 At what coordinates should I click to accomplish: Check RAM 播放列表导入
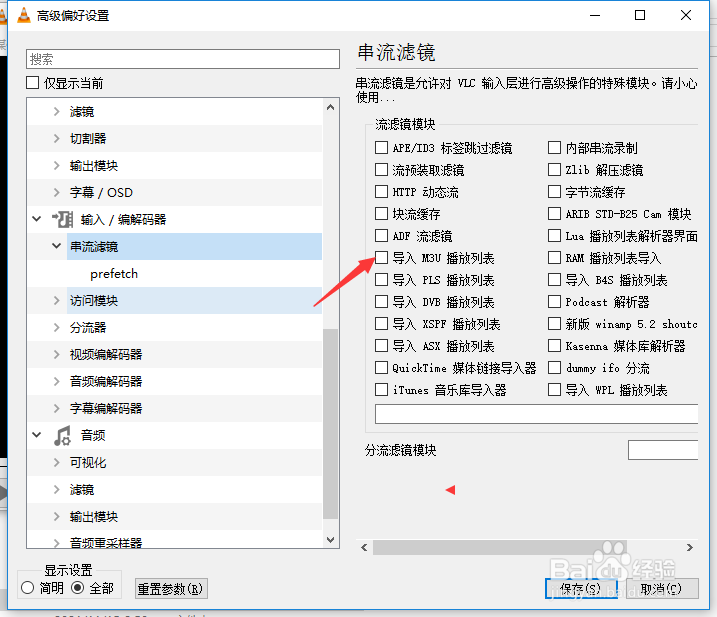tap(554, 258)
